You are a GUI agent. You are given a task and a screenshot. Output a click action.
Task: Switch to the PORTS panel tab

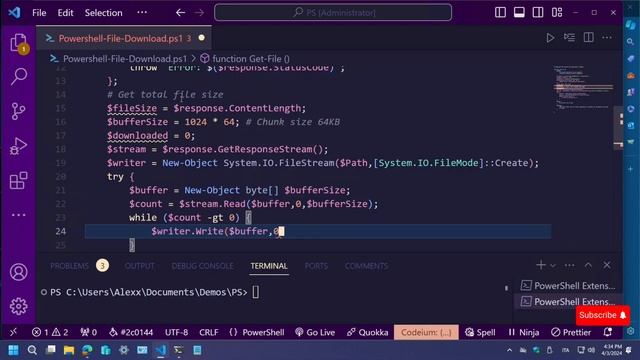(316, 266)
